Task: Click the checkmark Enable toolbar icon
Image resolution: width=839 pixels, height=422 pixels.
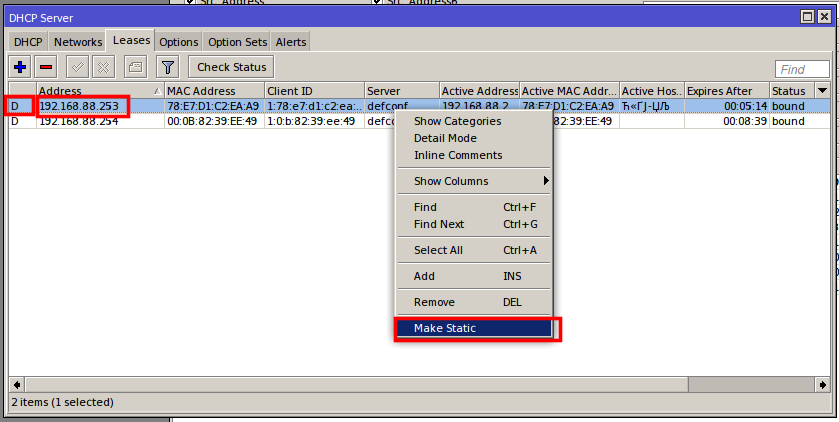Action: (x=78, y=67)
